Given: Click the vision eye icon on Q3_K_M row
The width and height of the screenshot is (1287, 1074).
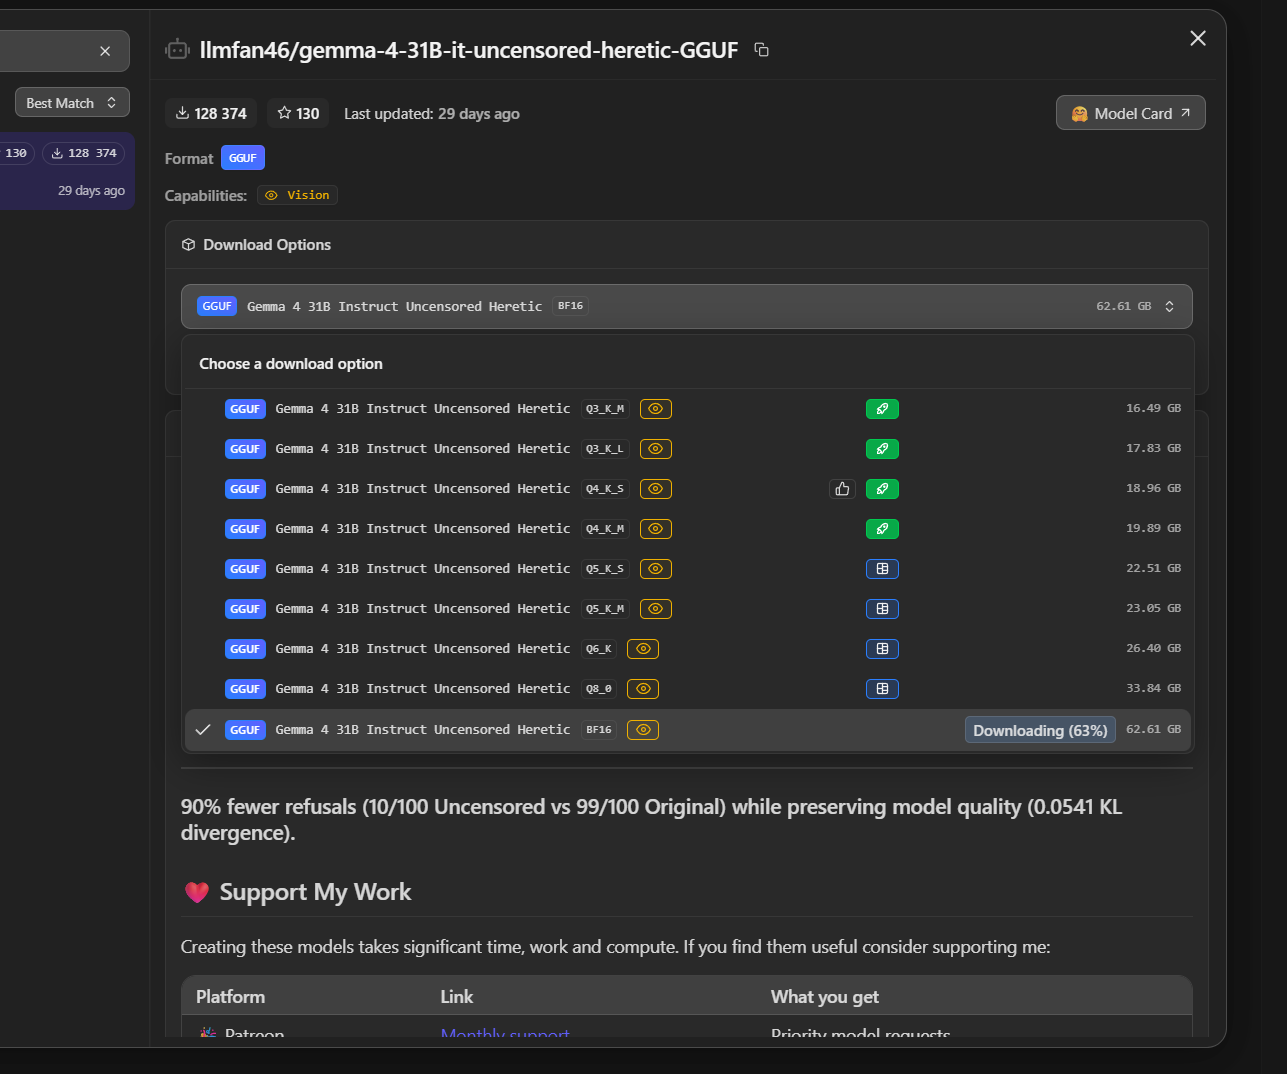Looking at the screenshot, I should click(656, 409).
